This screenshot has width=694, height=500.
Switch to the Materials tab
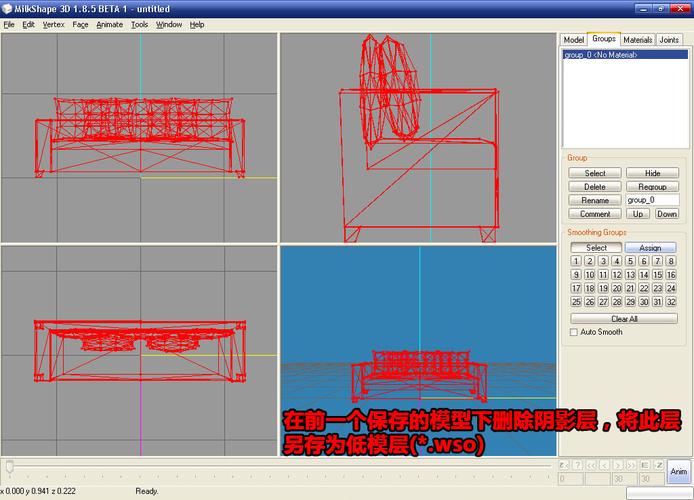(637, 40)
